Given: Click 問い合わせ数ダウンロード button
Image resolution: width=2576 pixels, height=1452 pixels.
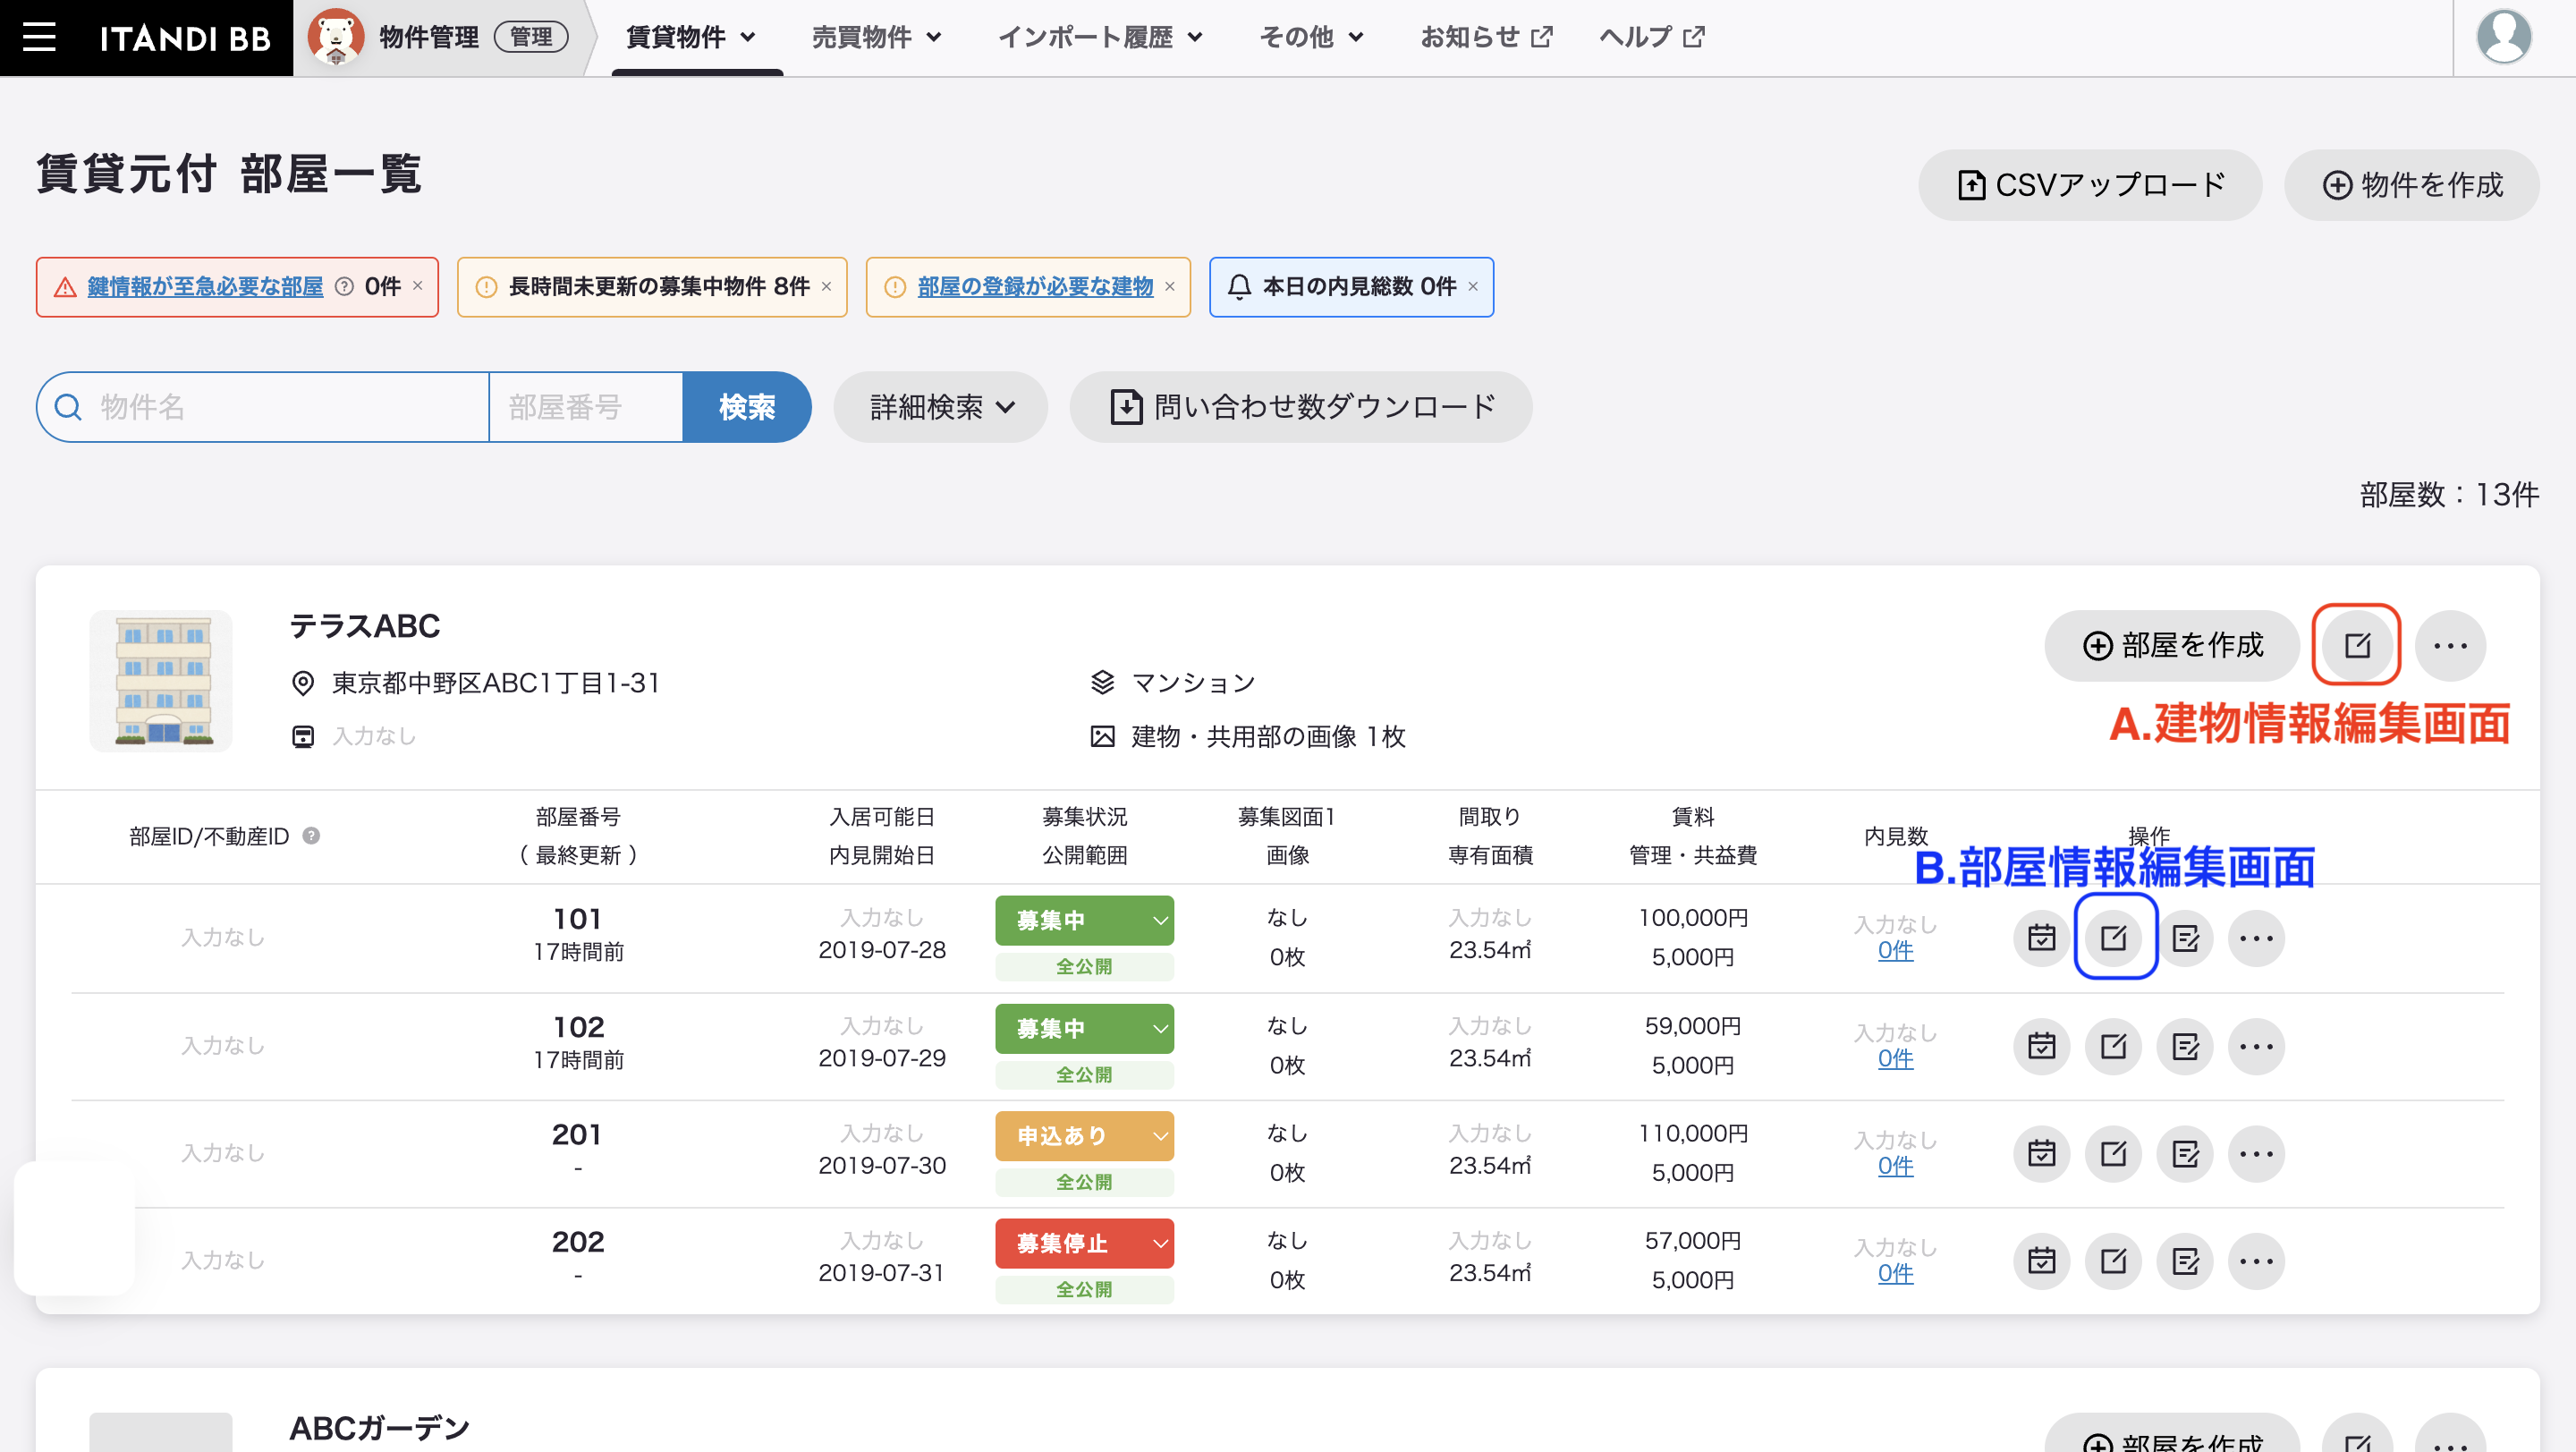Looking at the screenshot, I should tap(1301, 407).
